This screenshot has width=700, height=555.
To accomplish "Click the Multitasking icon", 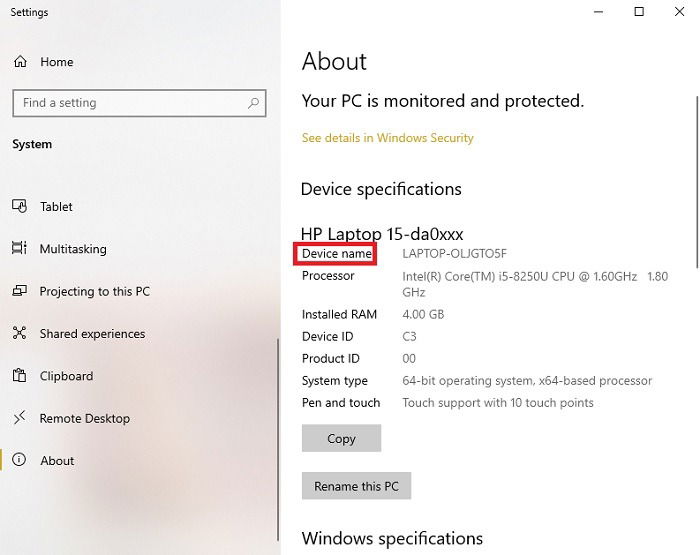I will (x=19, y=248).
